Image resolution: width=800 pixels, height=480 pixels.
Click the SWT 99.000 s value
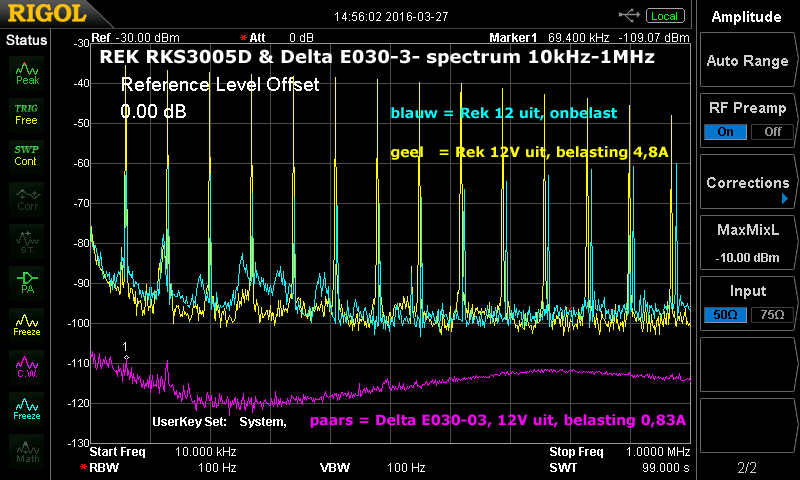pyautogui.click(x=666, y=467)
